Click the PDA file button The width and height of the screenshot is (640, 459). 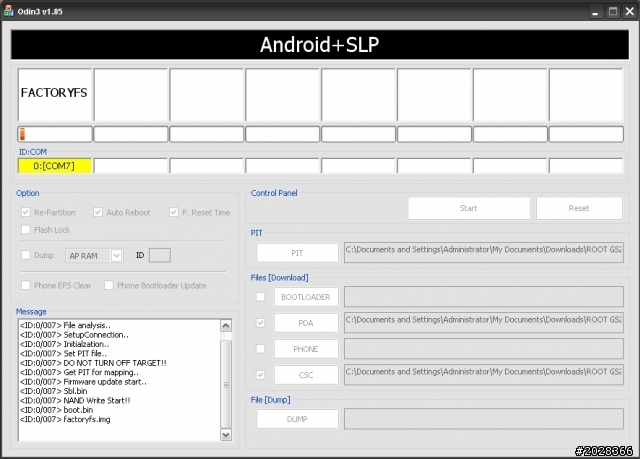coord(306,323)
